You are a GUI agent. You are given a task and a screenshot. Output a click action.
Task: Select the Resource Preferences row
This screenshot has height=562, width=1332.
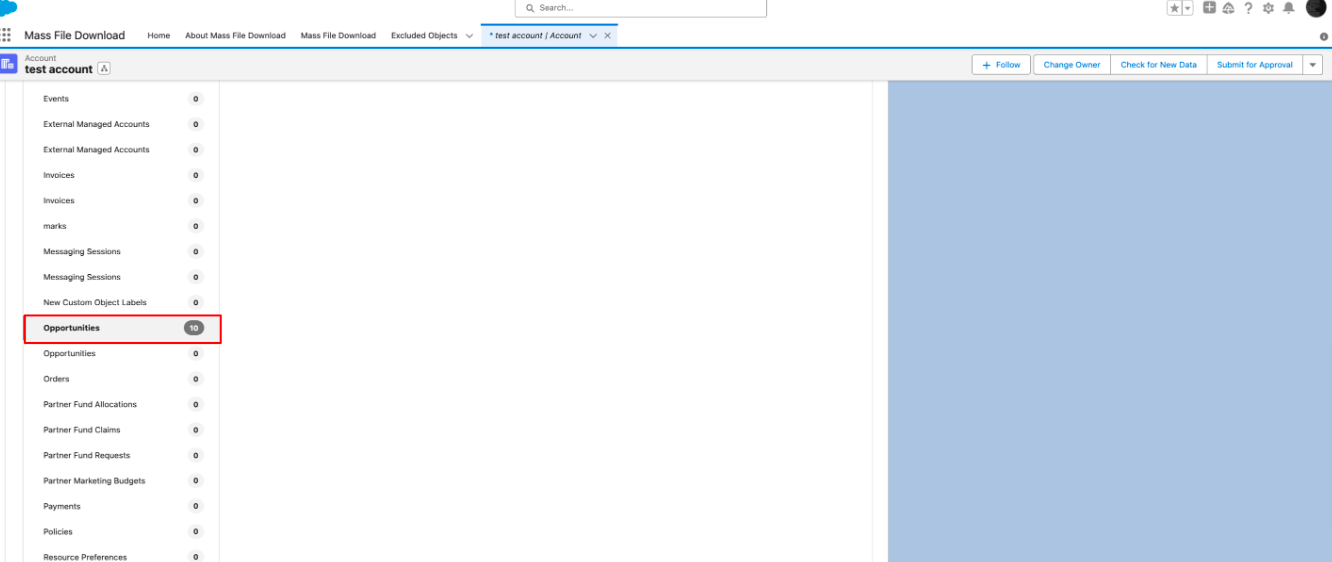pos(122,556)
